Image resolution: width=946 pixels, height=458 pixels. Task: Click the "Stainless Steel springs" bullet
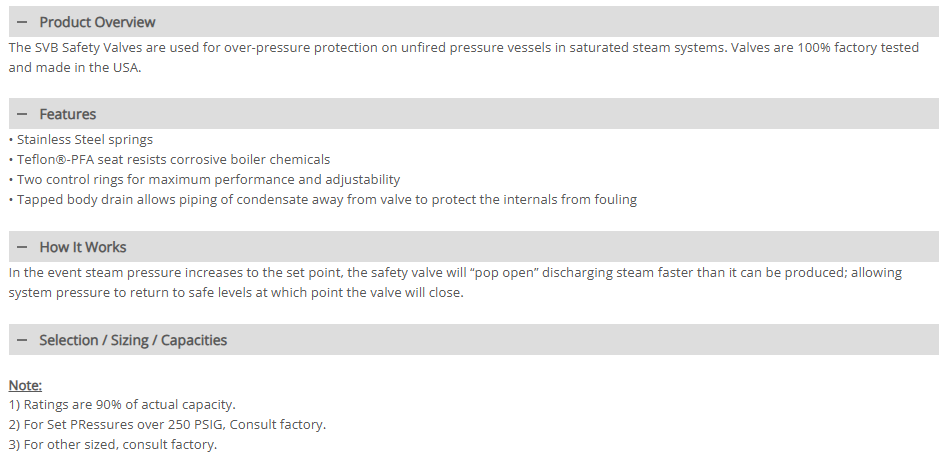tap(84, 139)
